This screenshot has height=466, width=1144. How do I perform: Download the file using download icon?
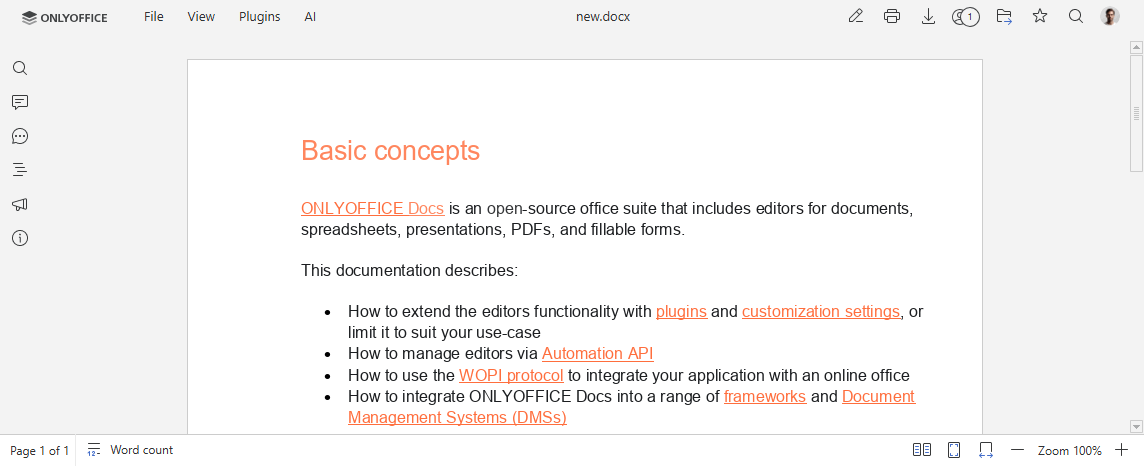(928, 16)
